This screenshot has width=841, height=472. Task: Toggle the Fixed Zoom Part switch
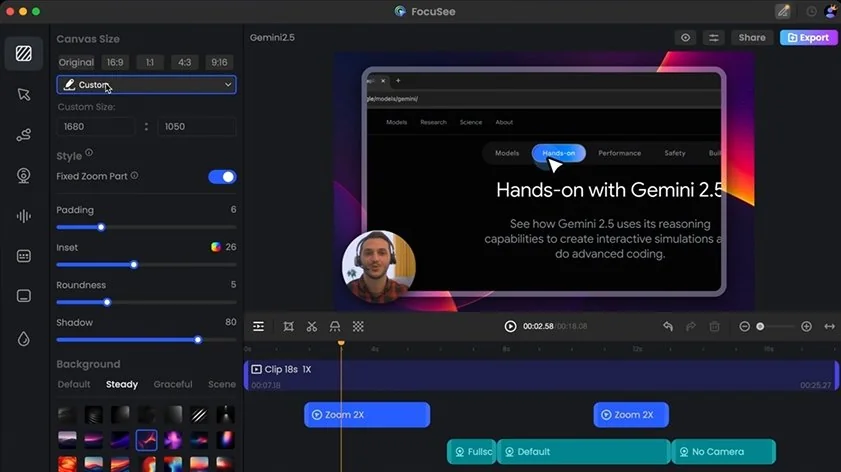pyautogui.click(x=222, y=176)
